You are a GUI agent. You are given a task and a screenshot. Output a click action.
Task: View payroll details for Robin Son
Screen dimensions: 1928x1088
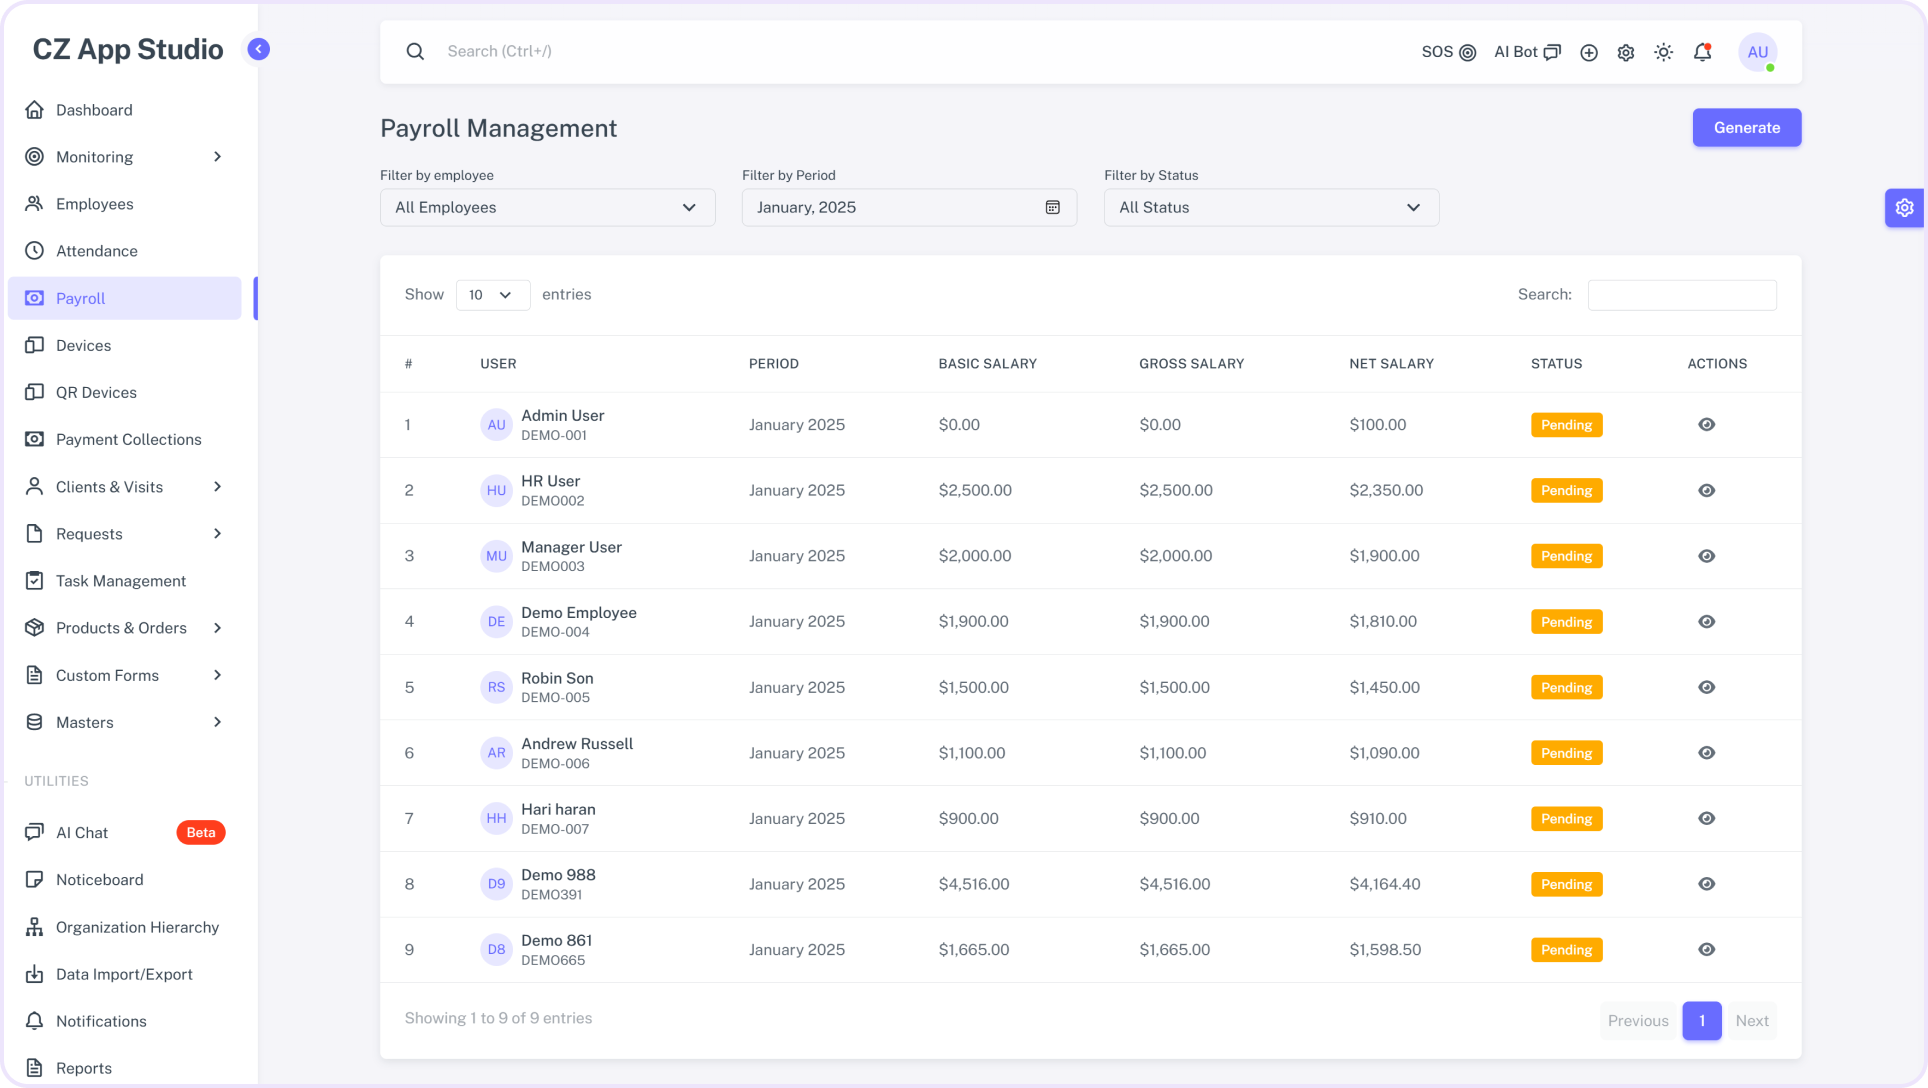[x=1706, y=687]
